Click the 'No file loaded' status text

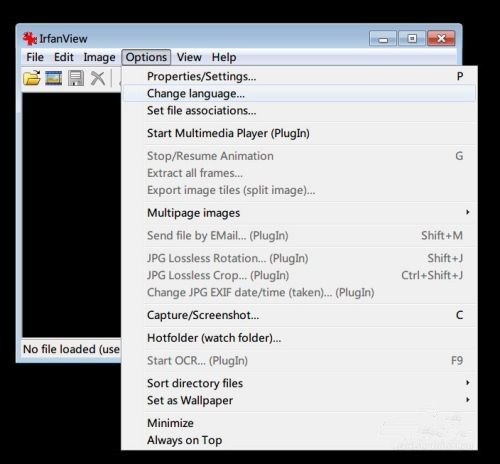71,349
